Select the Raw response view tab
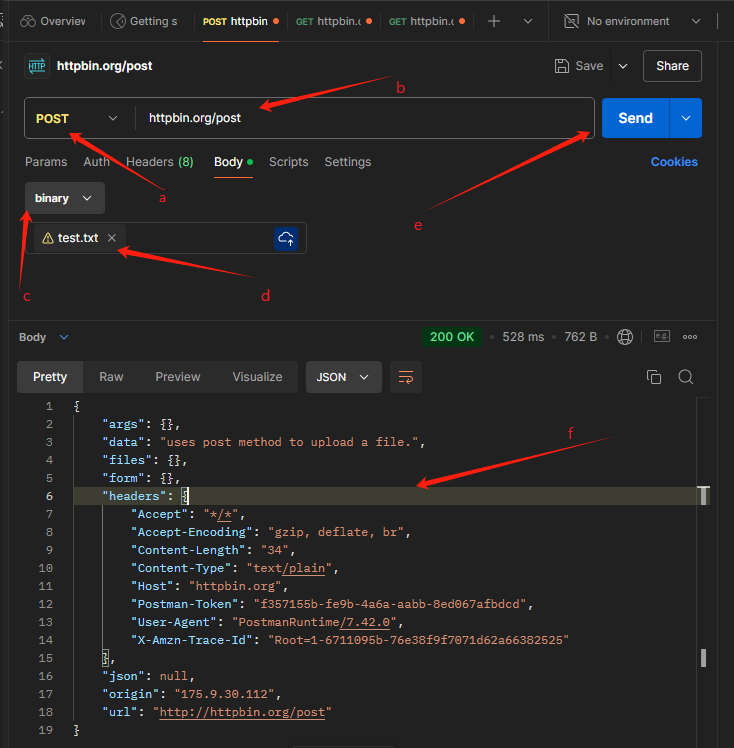734x748 pixels. [x=111, y=377]
